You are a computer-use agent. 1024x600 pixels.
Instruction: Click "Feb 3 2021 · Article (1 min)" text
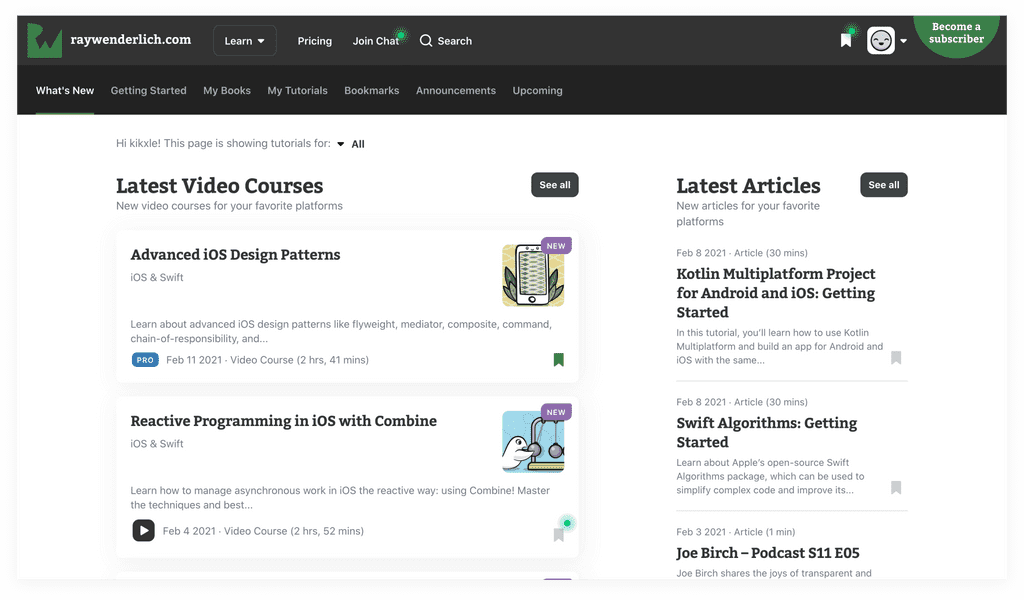[735, 531]
